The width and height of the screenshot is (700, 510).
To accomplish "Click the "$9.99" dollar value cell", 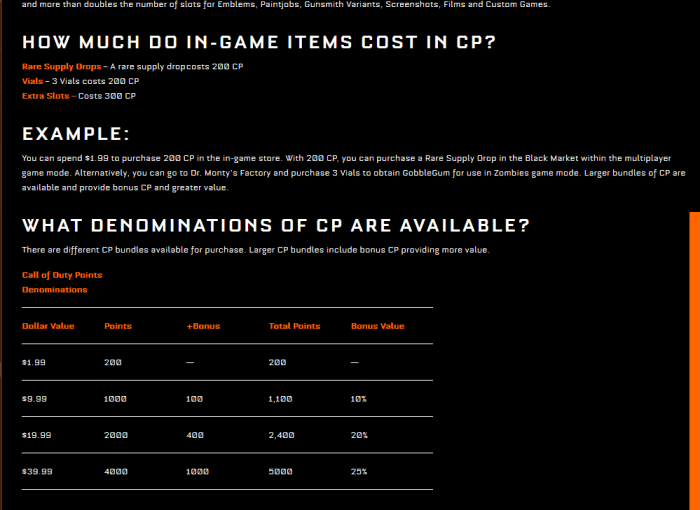I will tap(34, 399).
